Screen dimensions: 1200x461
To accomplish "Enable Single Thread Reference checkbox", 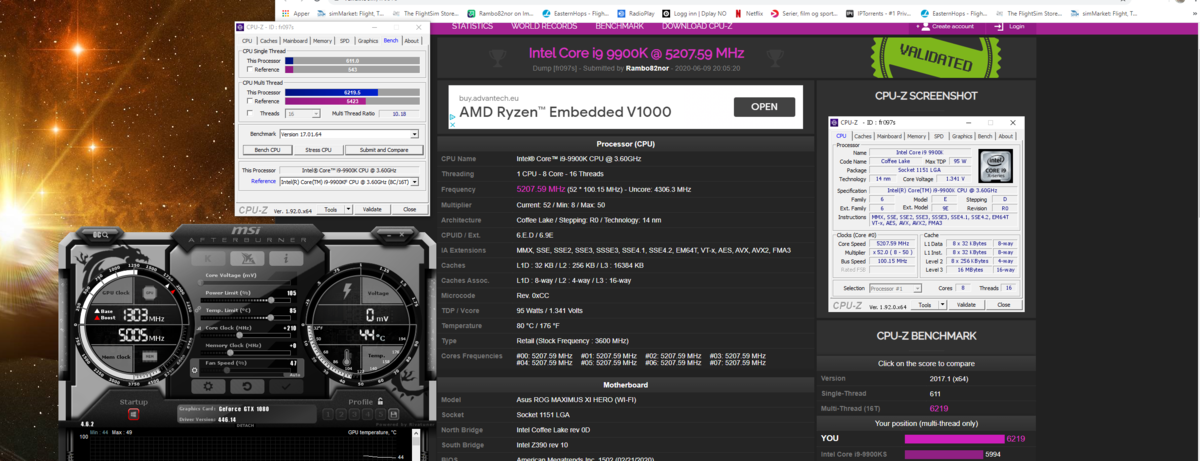I will coord(249,70).
